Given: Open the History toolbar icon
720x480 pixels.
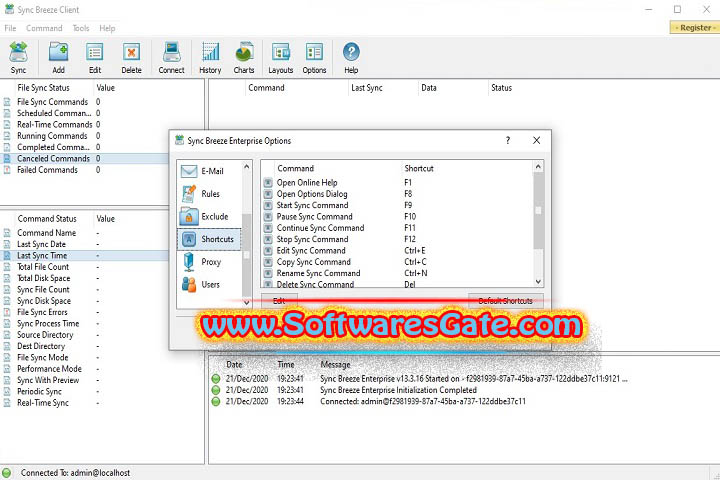Looking at the screenshot, I should (x=210, y=57).
